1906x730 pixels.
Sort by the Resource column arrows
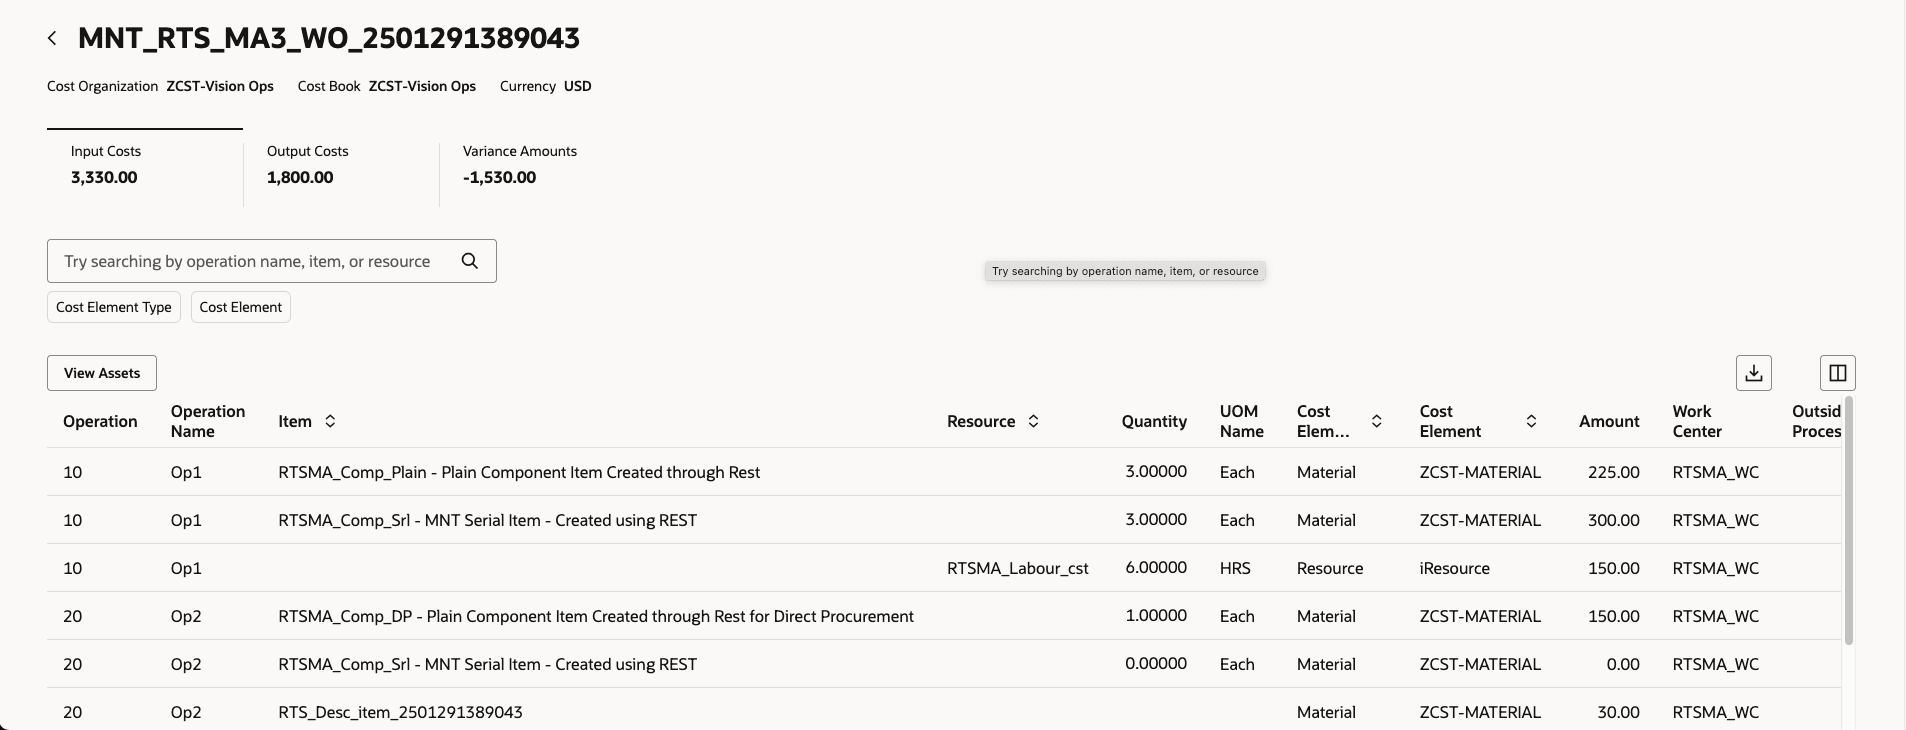coord(1033,421)
